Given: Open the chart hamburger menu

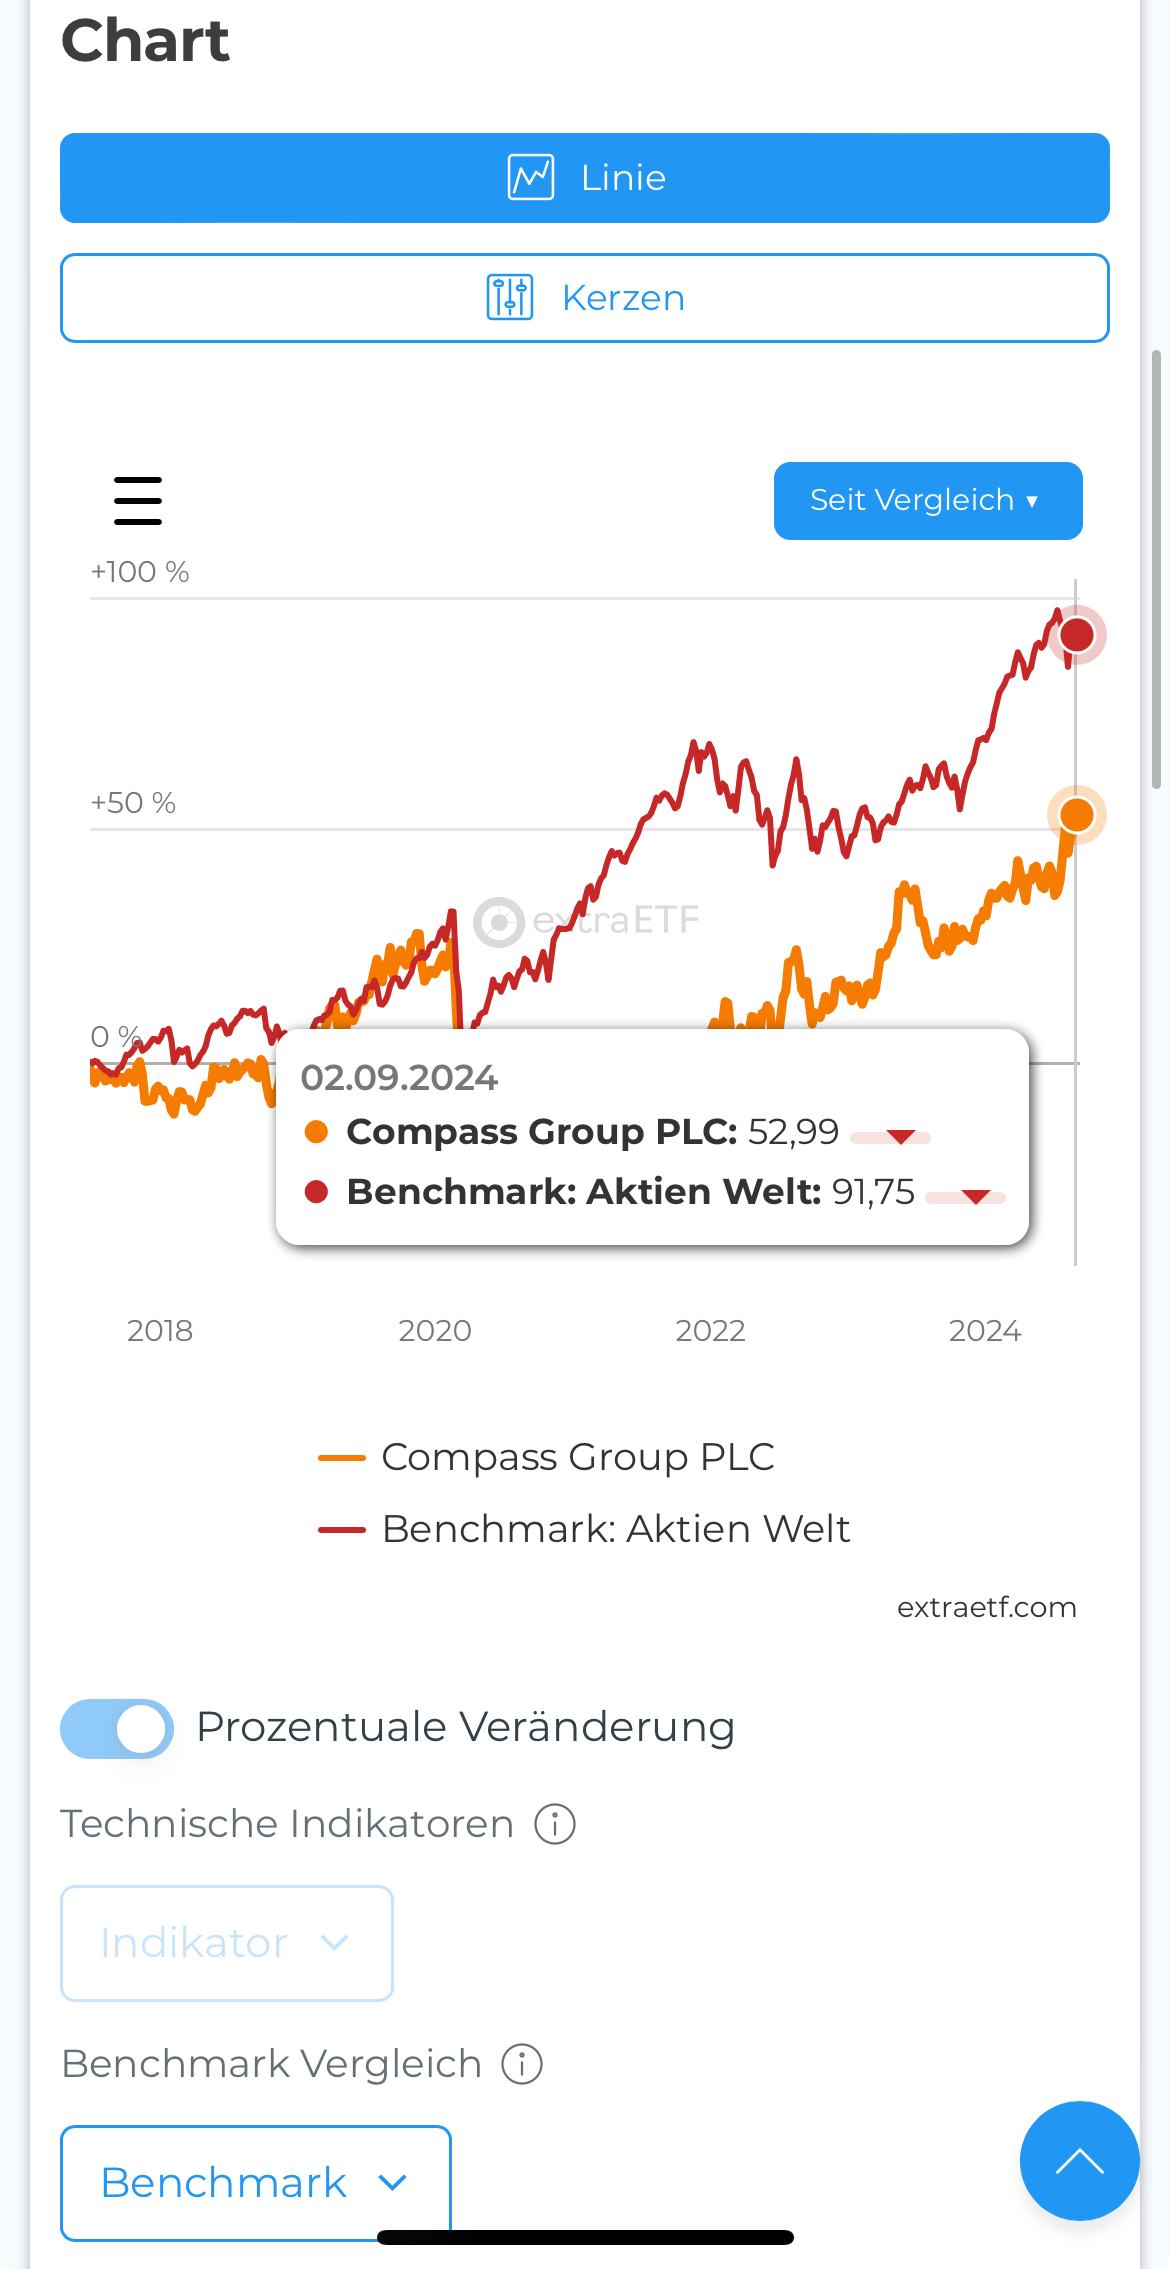Looking at the screenshot, I should click(138, 500).
